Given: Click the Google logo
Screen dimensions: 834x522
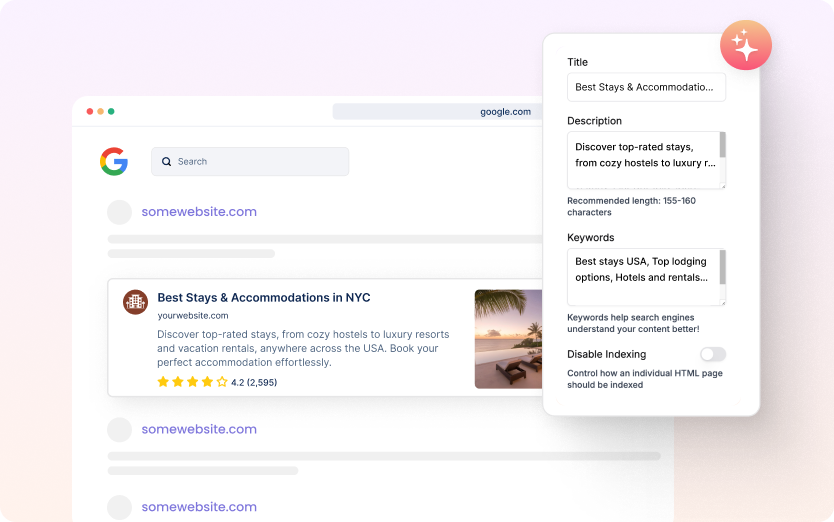Looking at the screenshot, I should pos(114,161).
